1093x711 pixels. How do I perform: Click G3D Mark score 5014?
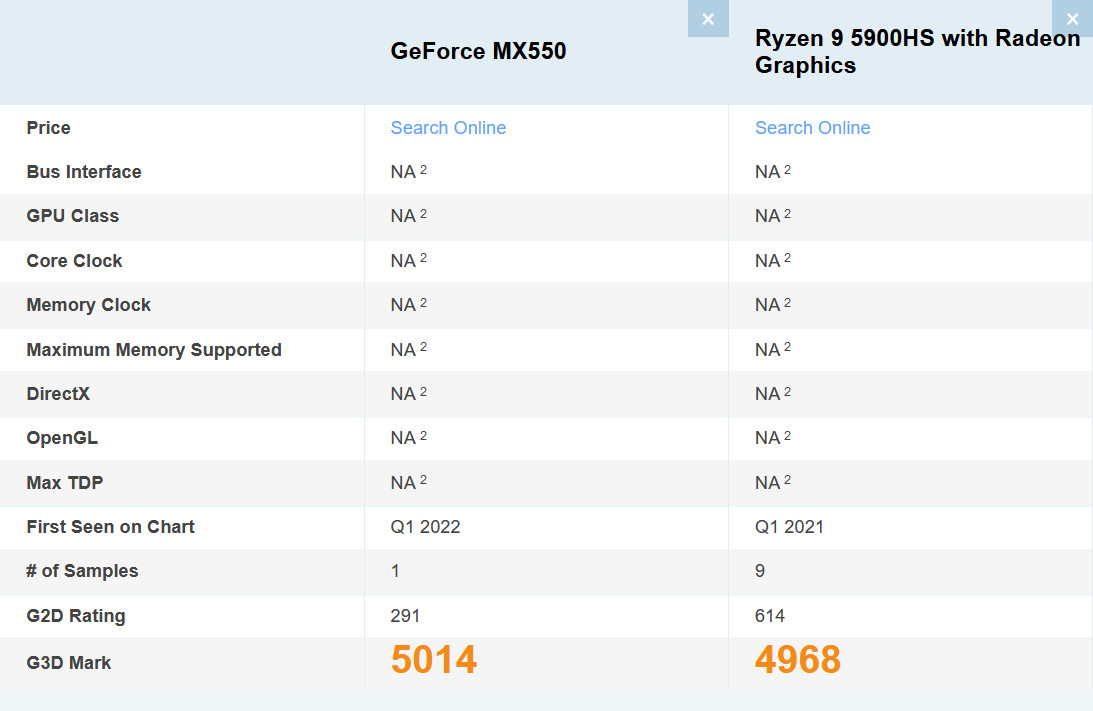[434, 659]
